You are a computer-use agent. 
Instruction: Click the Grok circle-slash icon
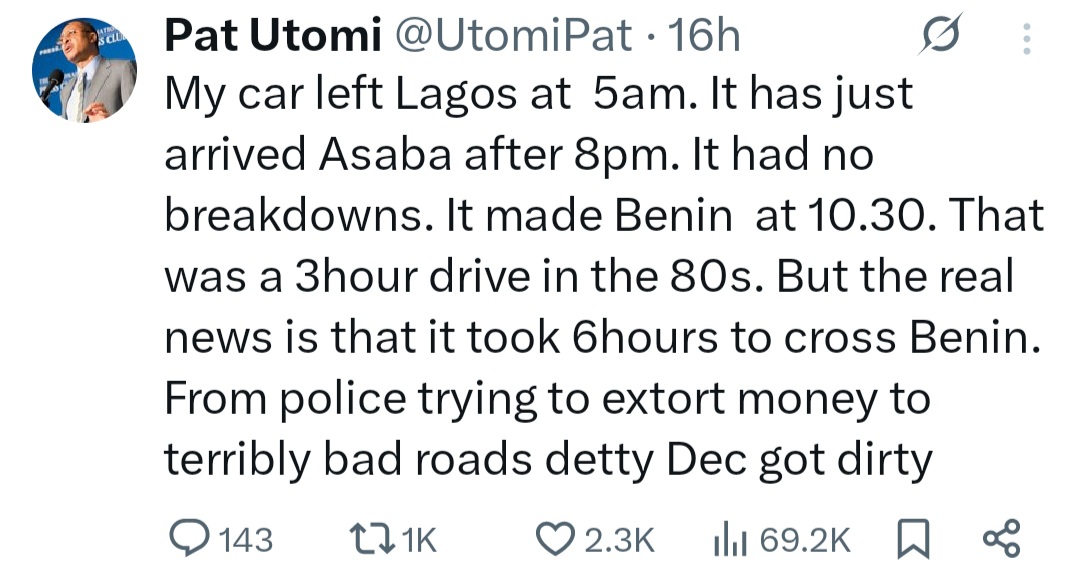[941, 37]
